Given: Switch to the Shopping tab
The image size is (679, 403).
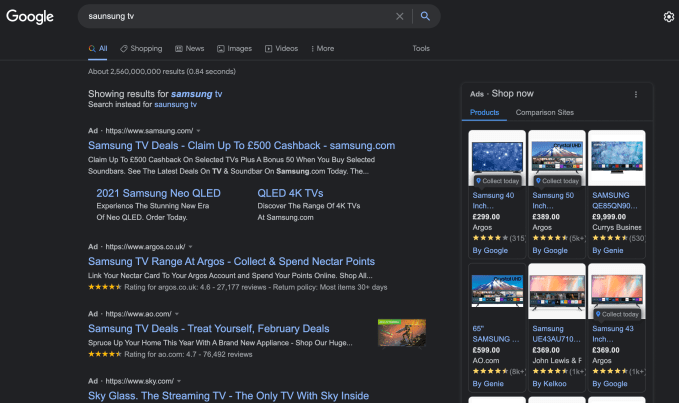Looking at the screenshot, I should coord(141,48).
